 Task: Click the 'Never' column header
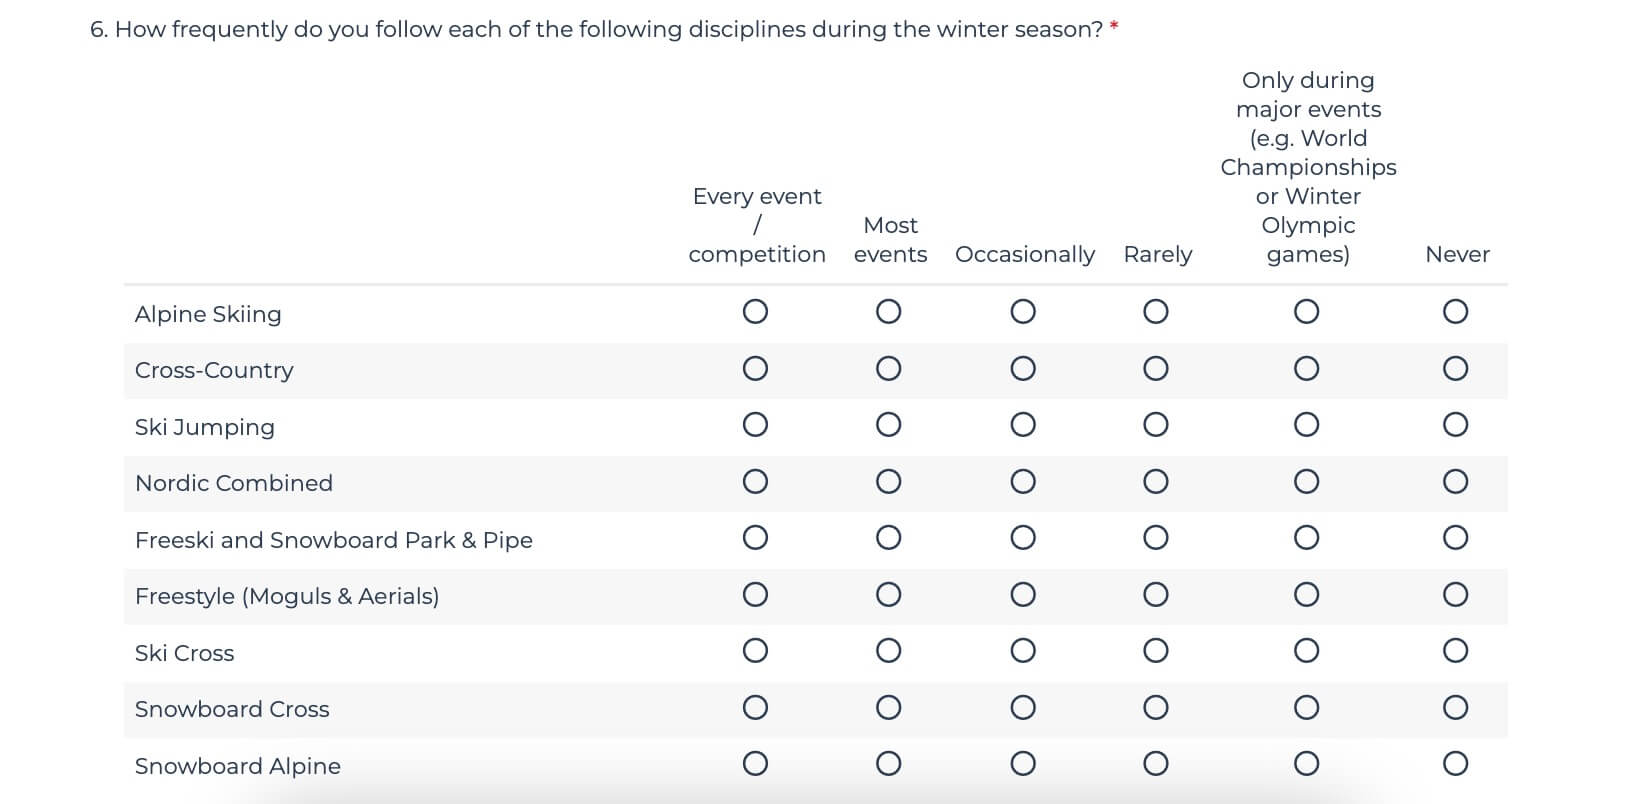tap(1457, 254)
